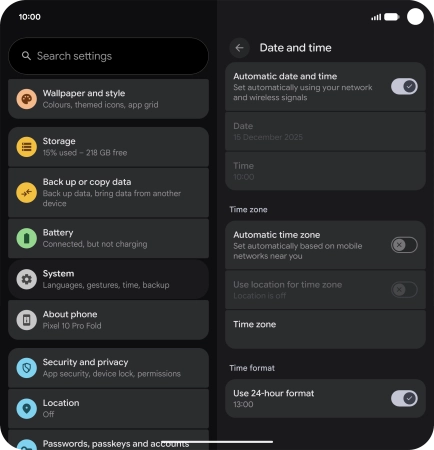Viewport: 434px width, 450px height.
Task: Tap the battery indicator in status bar
Action: coord(392,17)
